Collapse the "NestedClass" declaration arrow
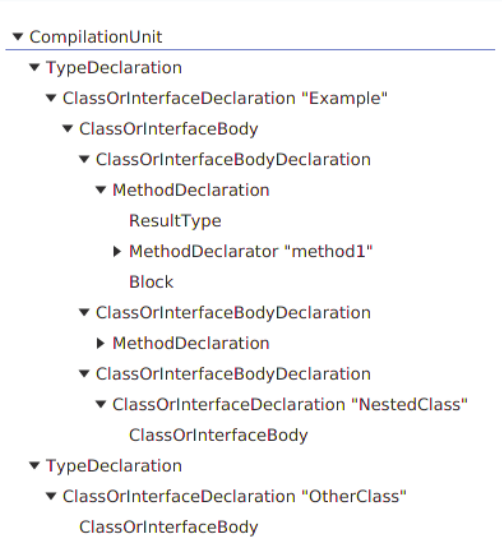The image size is (502, 555). coord(101,404)
